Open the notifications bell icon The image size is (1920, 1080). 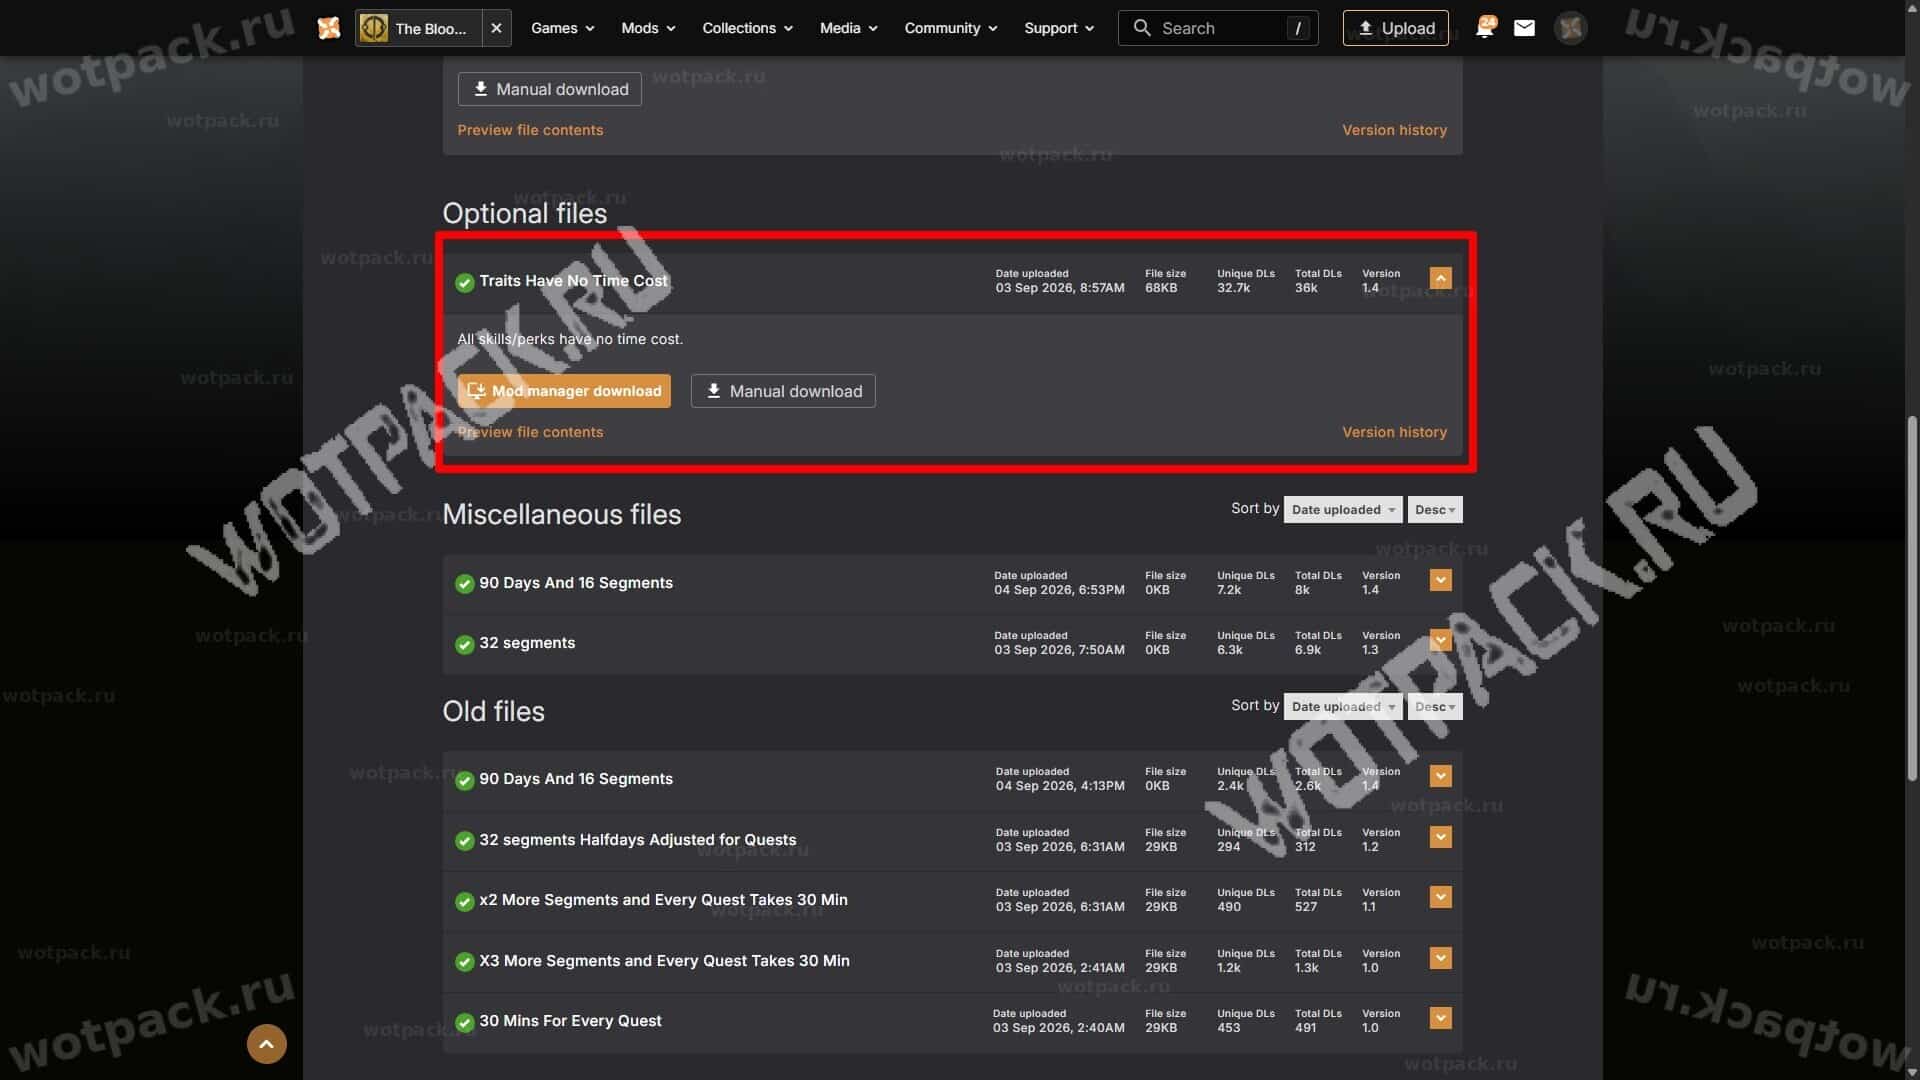pos(1485,28)
